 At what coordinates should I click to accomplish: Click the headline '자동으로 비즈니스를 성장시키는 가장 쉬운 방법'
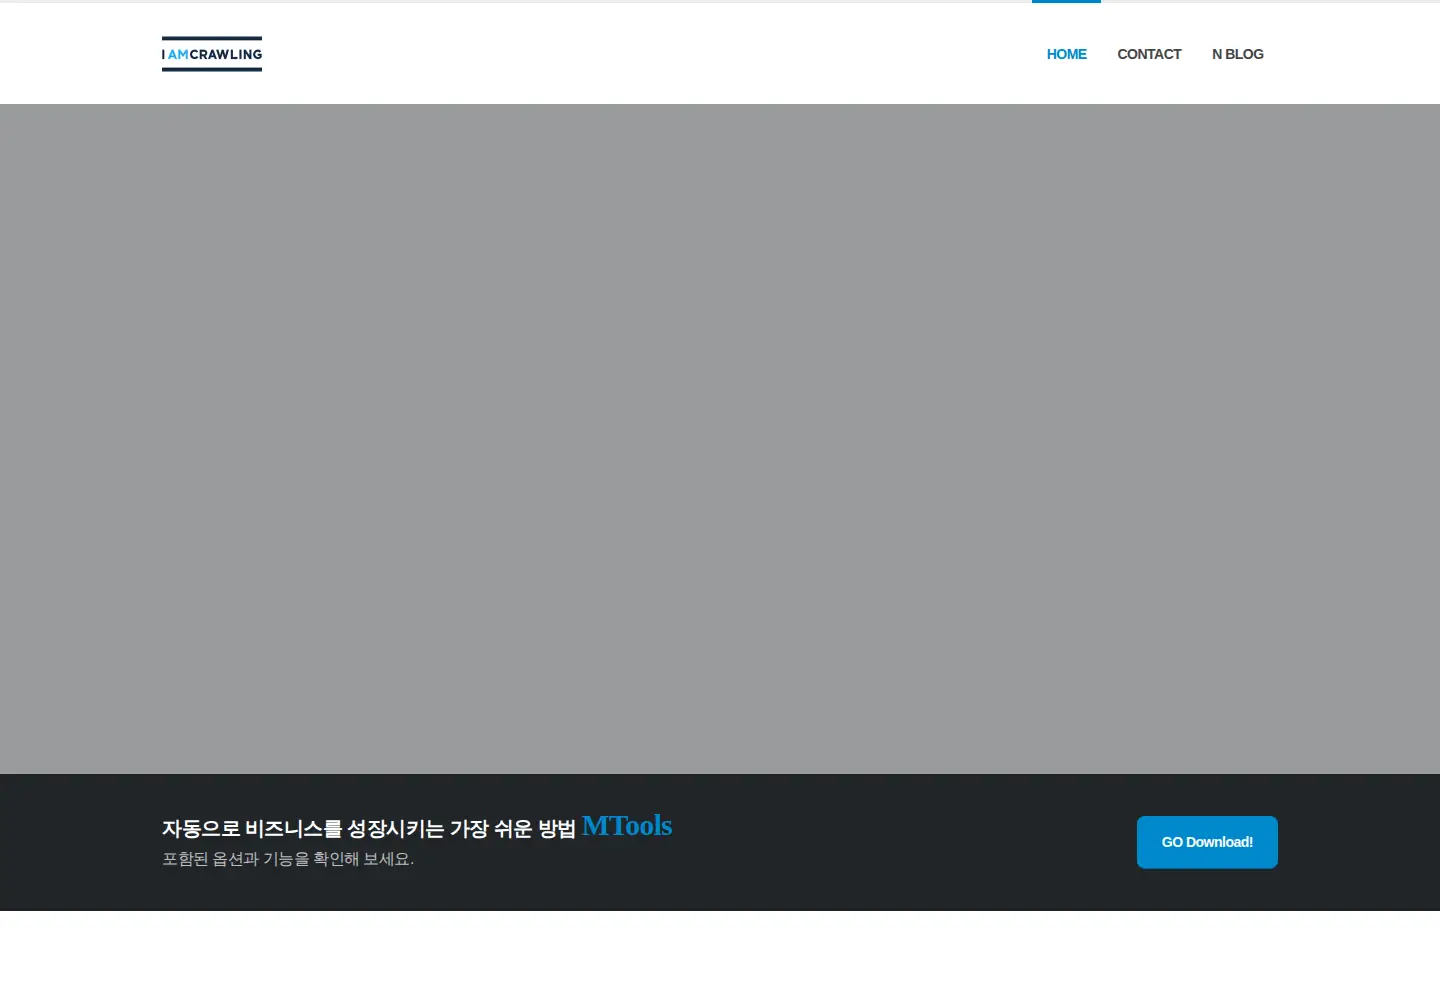pyautogui.click(x=369, y=828)
